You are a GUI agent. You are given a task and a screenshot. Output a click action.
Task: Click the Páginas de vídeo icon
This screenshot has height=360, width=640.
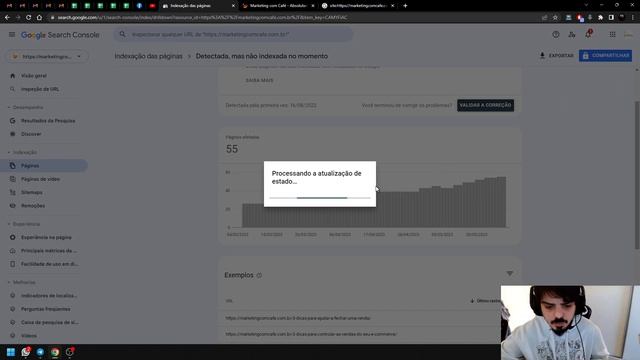[13, 179]
